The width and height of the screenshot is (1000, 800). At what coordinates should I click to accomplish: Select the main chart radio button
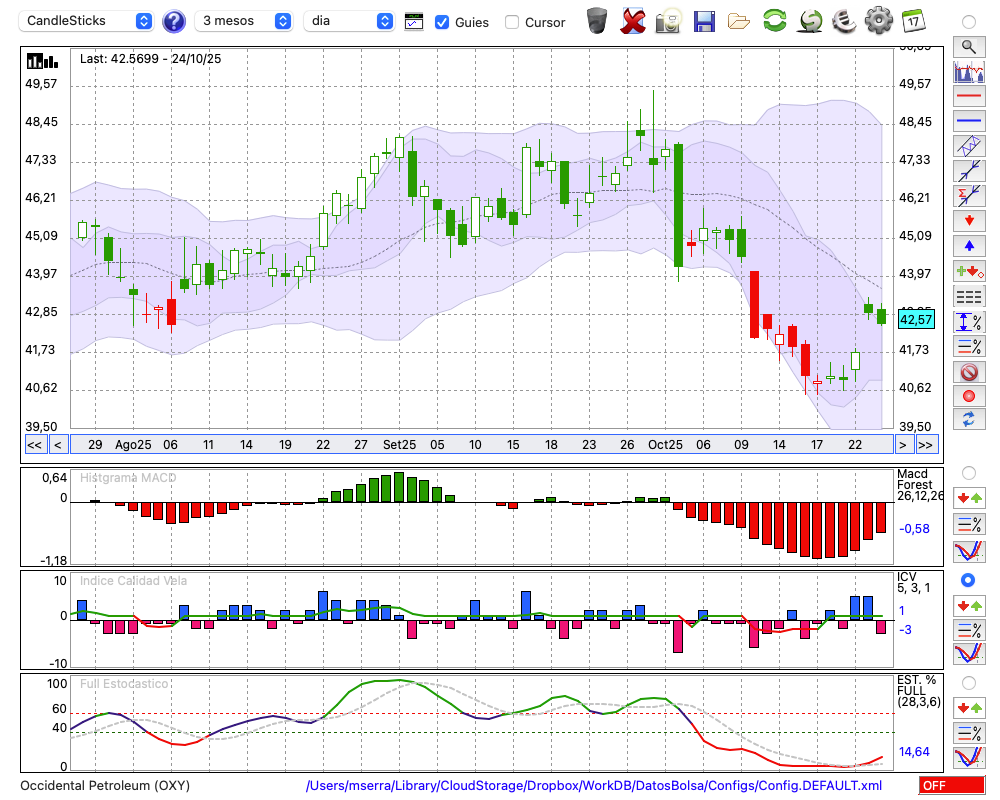coord(969,22)
